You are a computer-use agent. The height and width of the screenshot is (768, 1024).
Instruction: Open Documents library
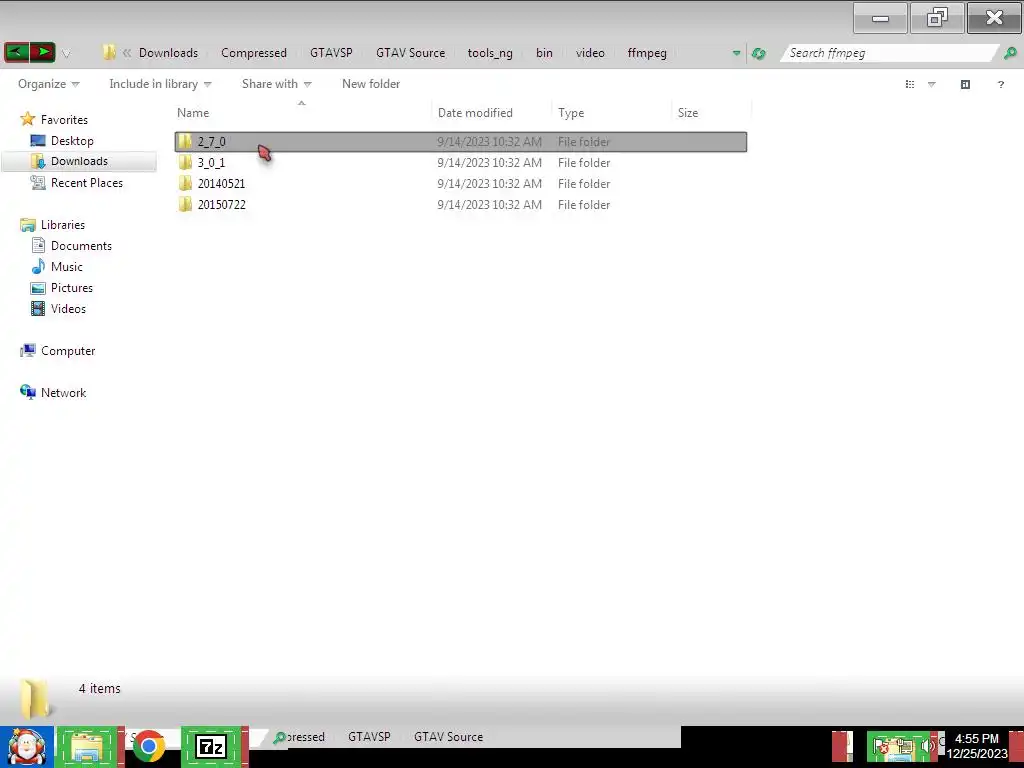[81, 246]
